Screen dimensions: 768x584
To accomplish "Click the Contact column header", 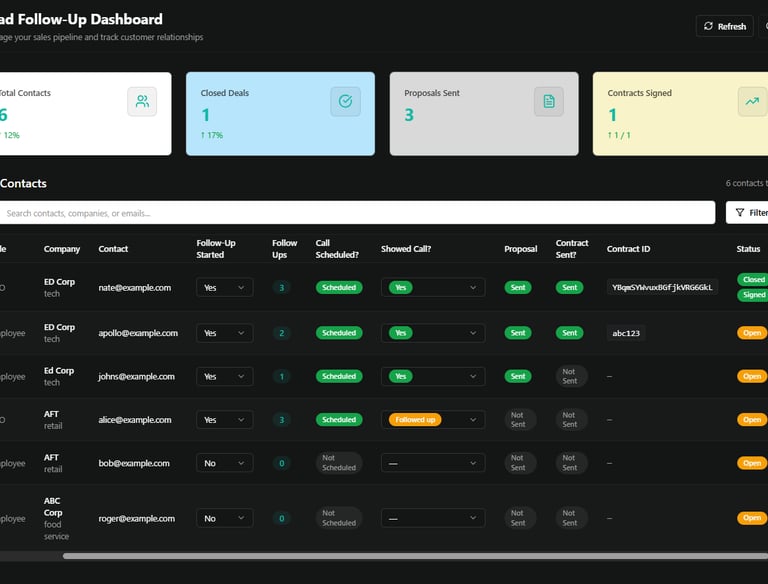I will pyautogui.click(x=113, y=249).
